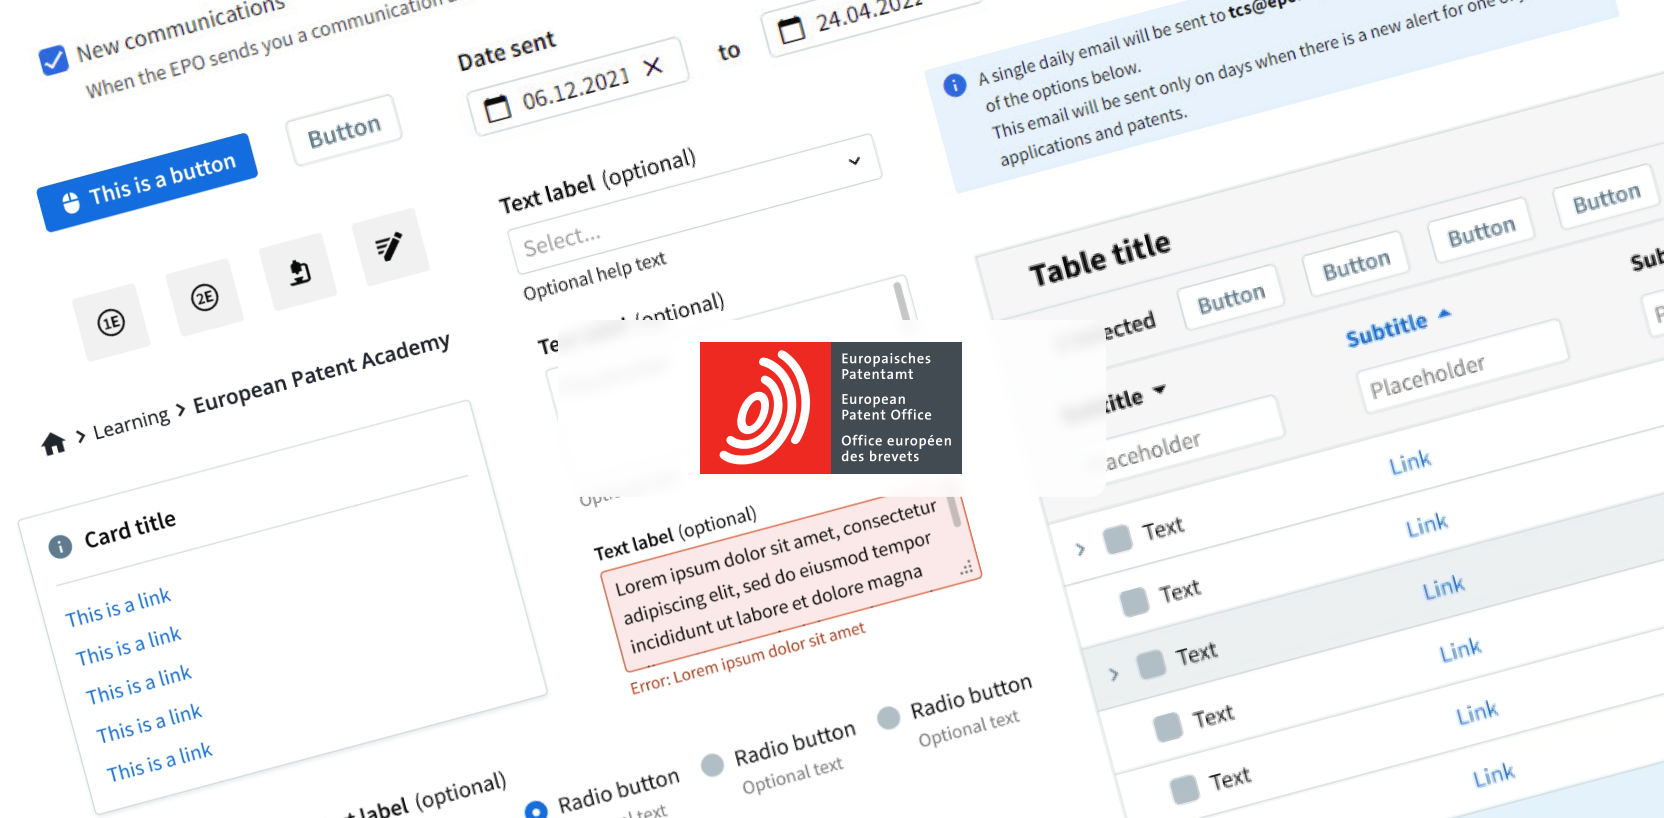Click the European Patent Office logo

[x=831, y=408]
